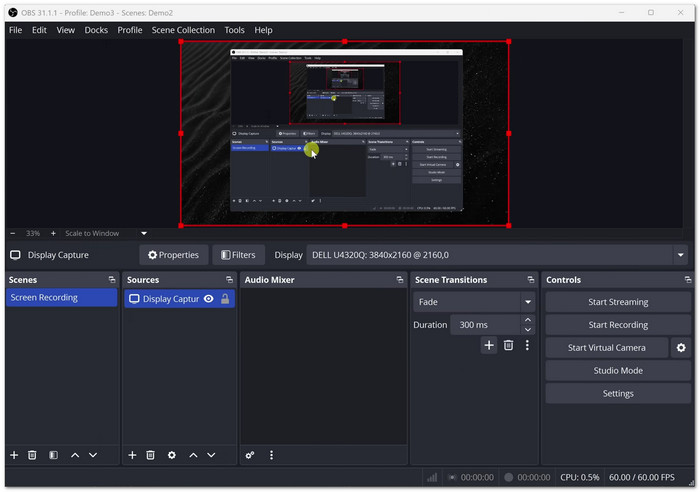Move the source down in the Sources list

tap(211, 455)
